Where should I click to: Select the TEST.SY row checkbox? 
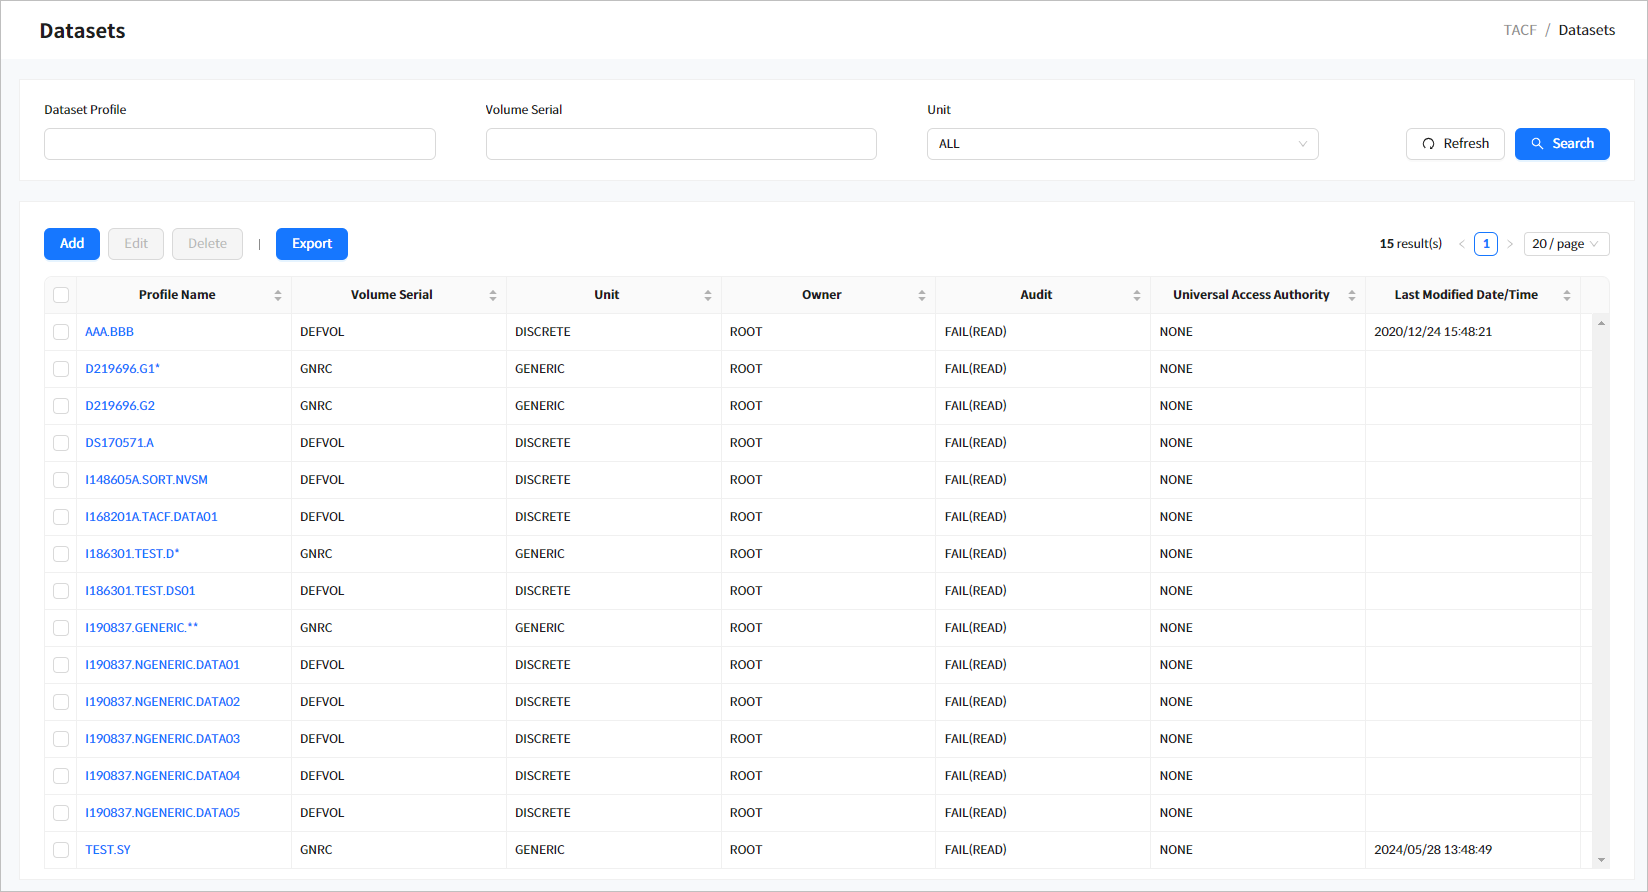[61, 850]
